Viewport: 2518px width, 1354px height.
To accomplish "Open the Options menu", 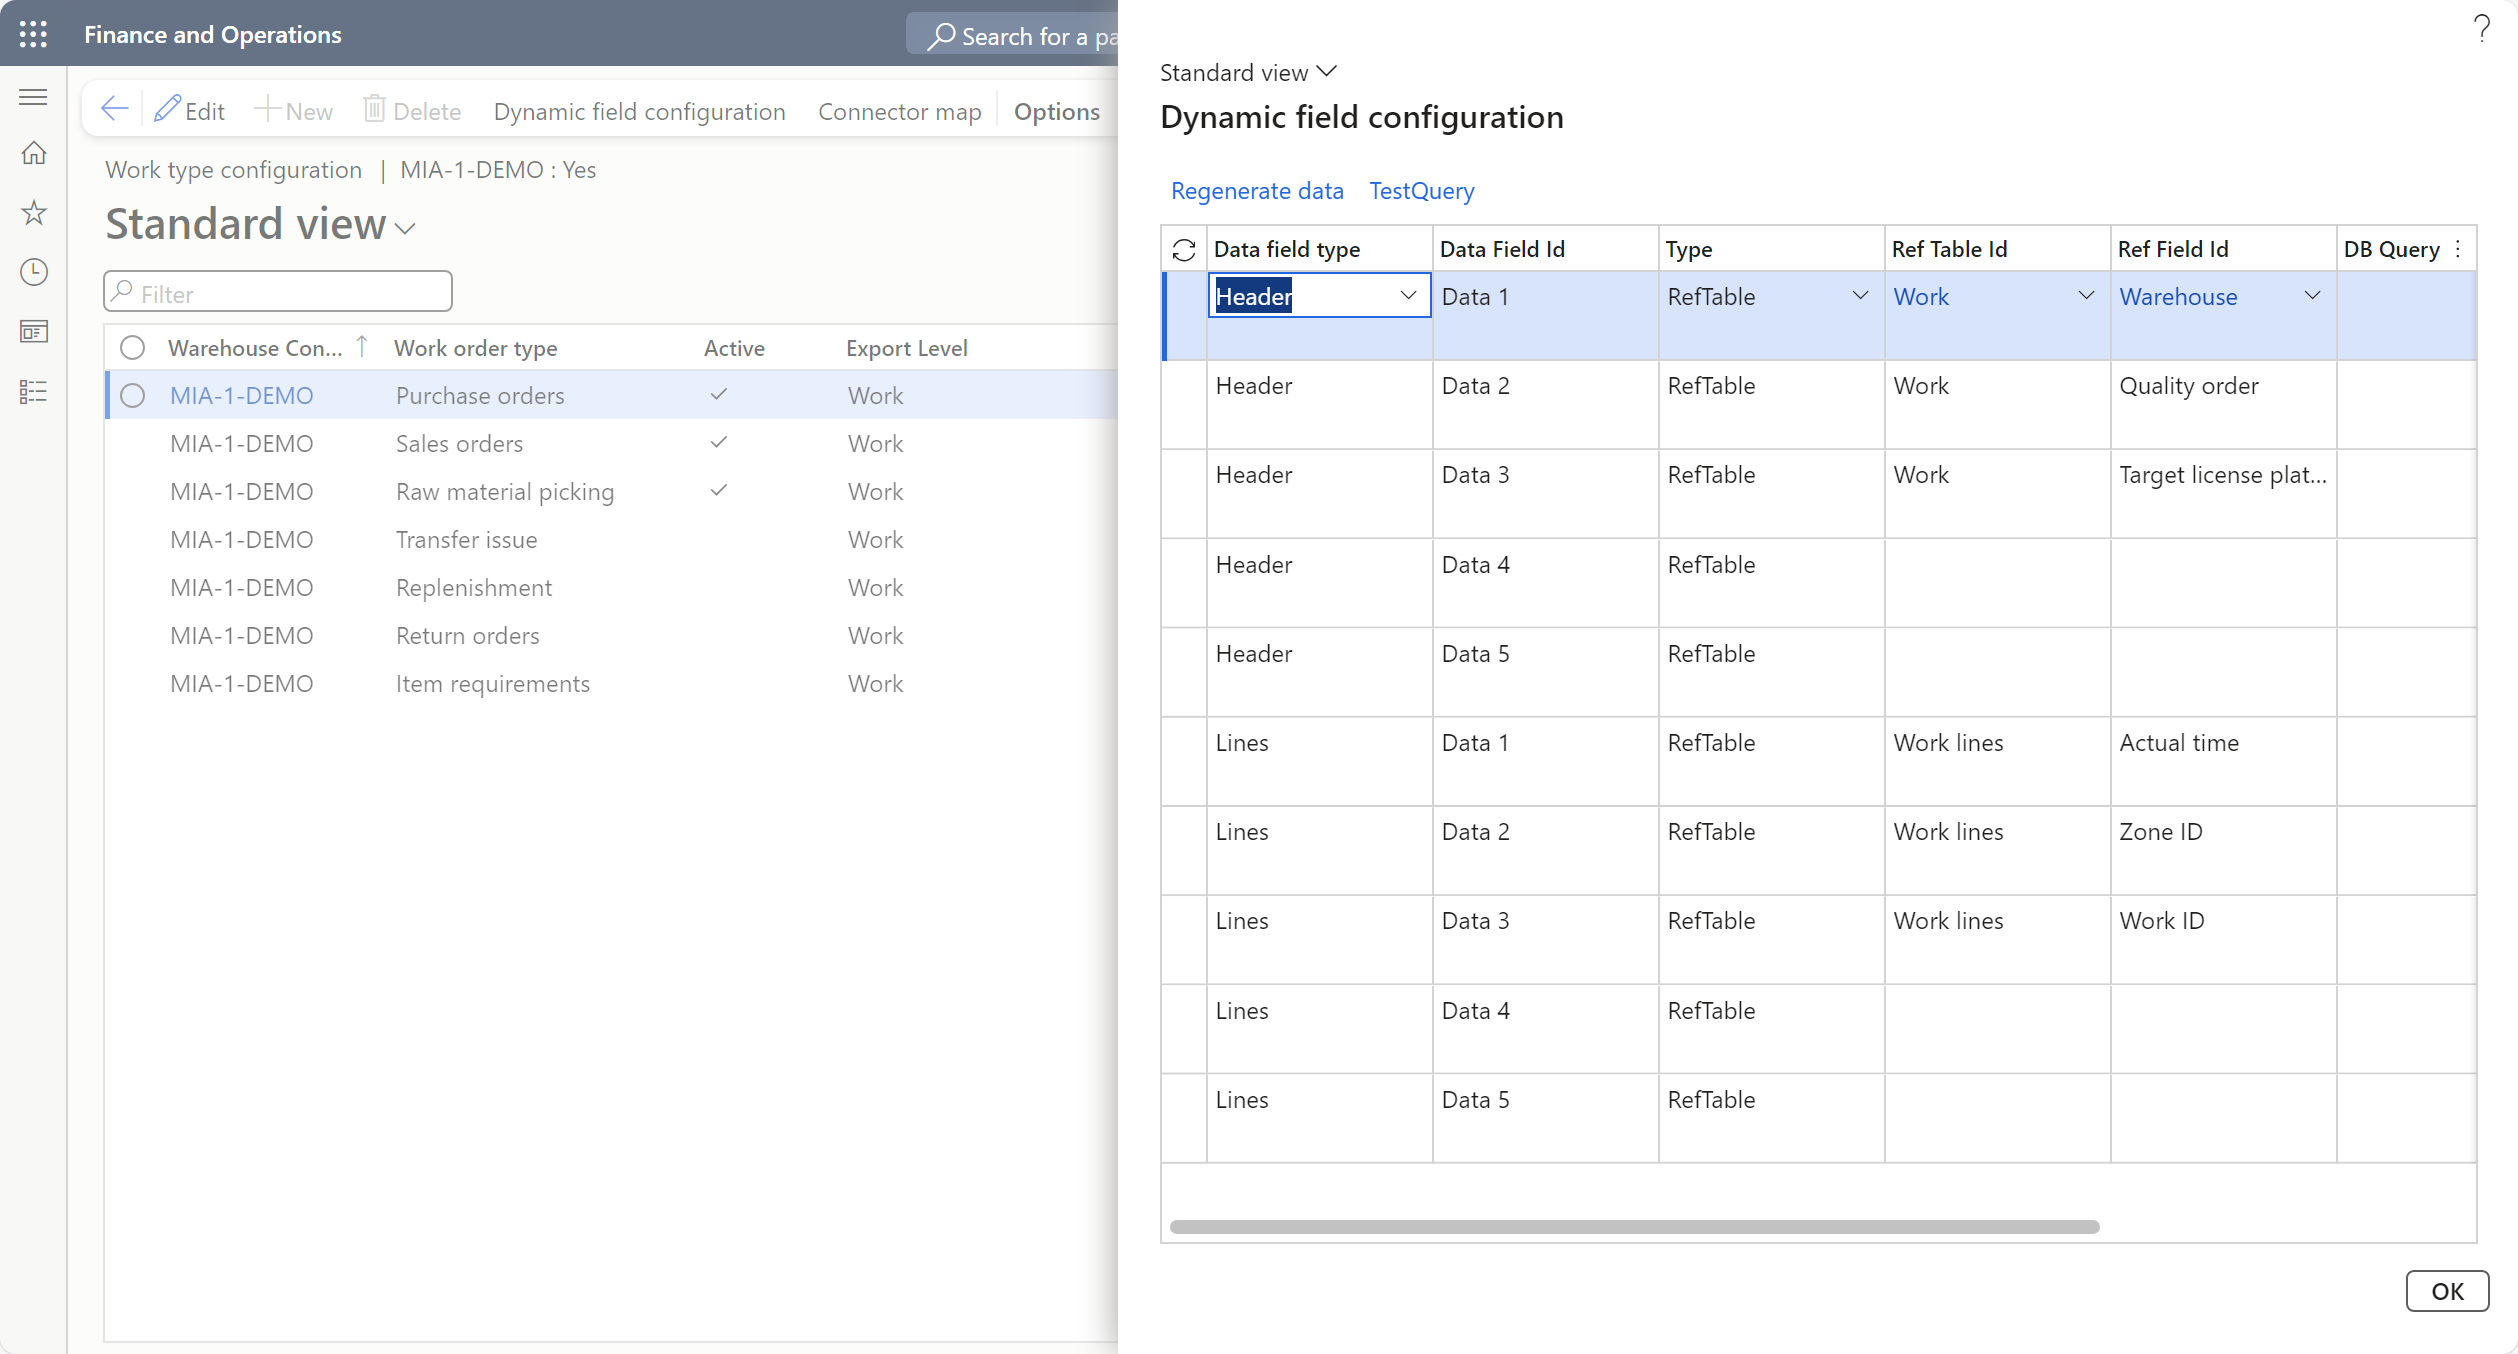I will tap(1056, 111).
